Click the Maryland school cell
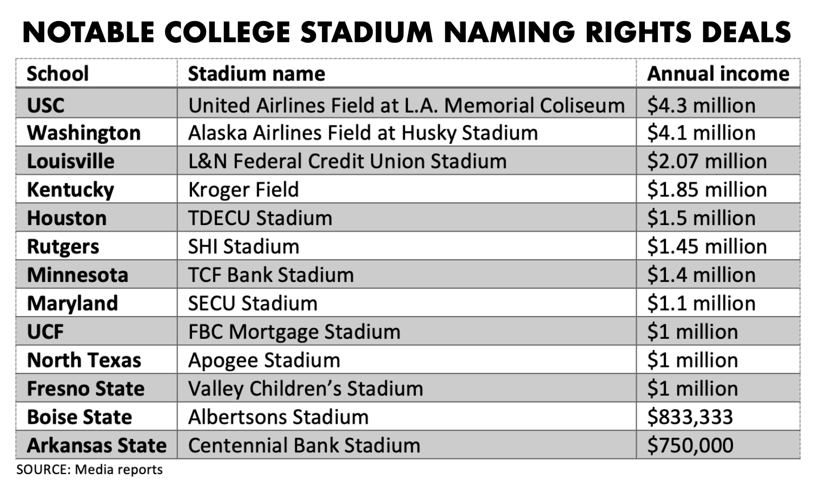The width and height of the screenshot is (832, 500). [x=72, y=303]
